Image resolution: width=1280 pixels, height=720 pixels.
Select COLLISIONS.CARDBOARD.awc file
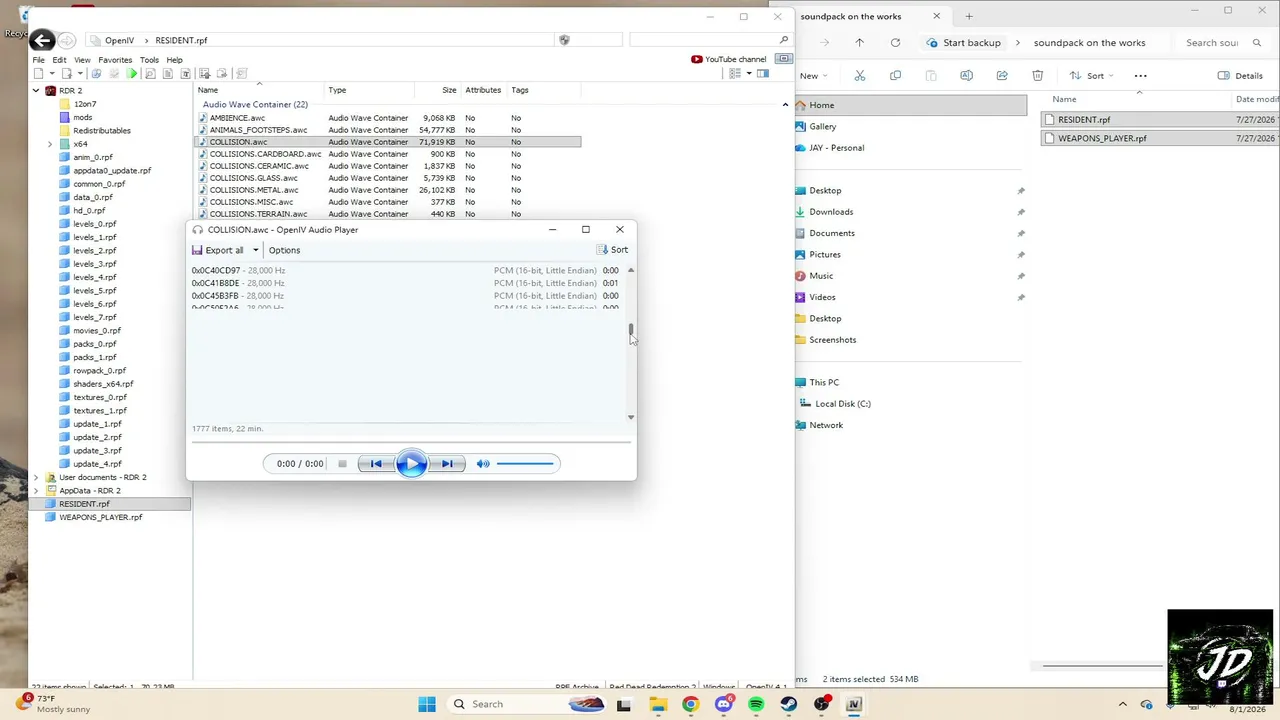[265, 154]
